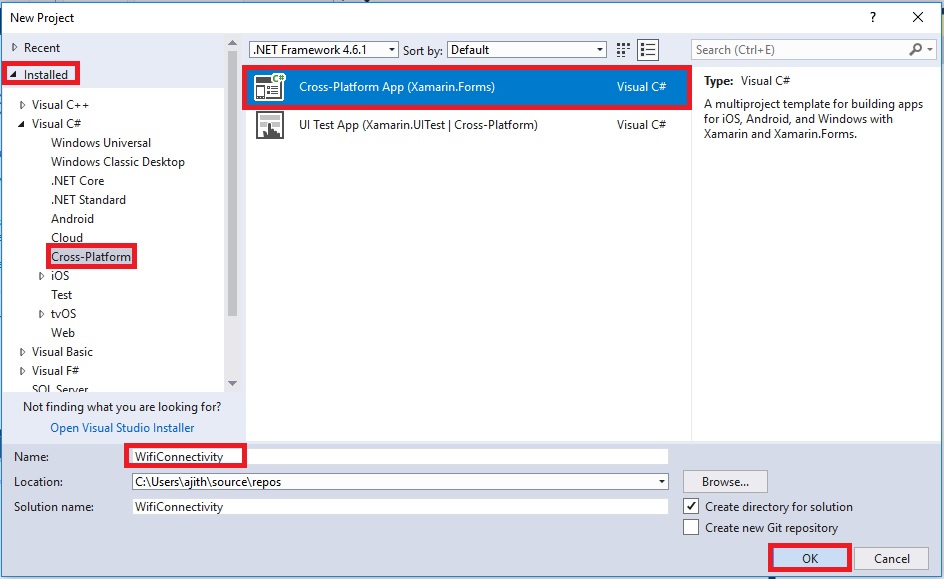This screenshot has width=944, height=579.
Task: Click the Solution name input field
Action: [x=400, y=507]
